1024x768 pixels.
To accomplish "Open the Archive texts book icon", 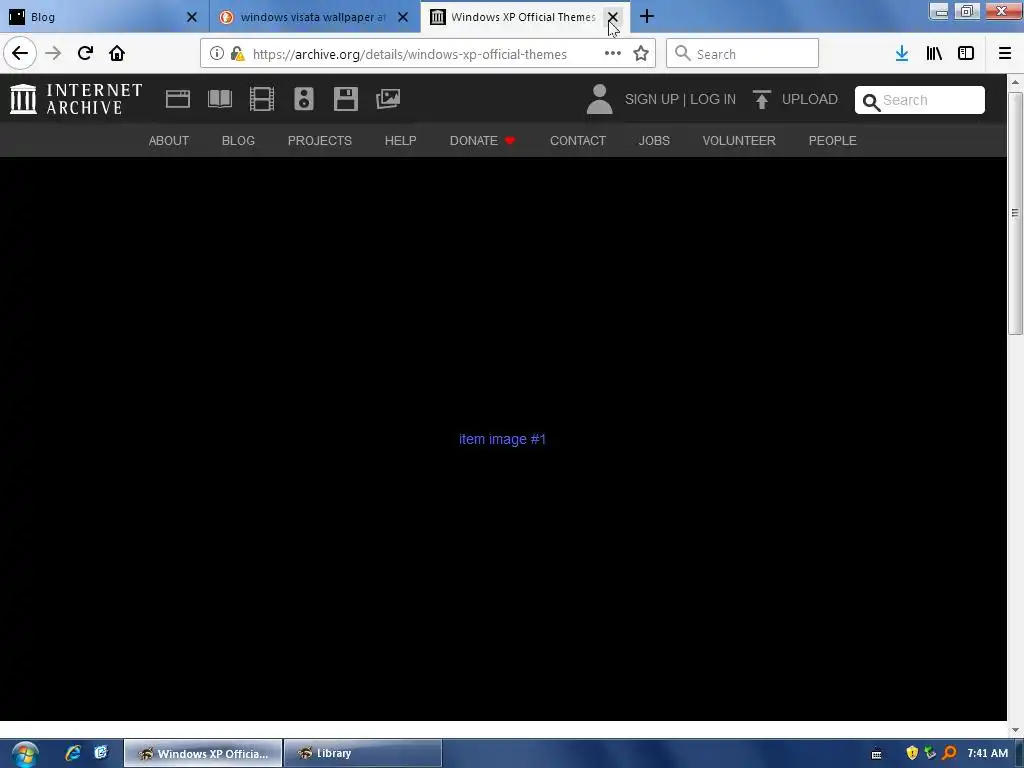I will coord(220,99).
